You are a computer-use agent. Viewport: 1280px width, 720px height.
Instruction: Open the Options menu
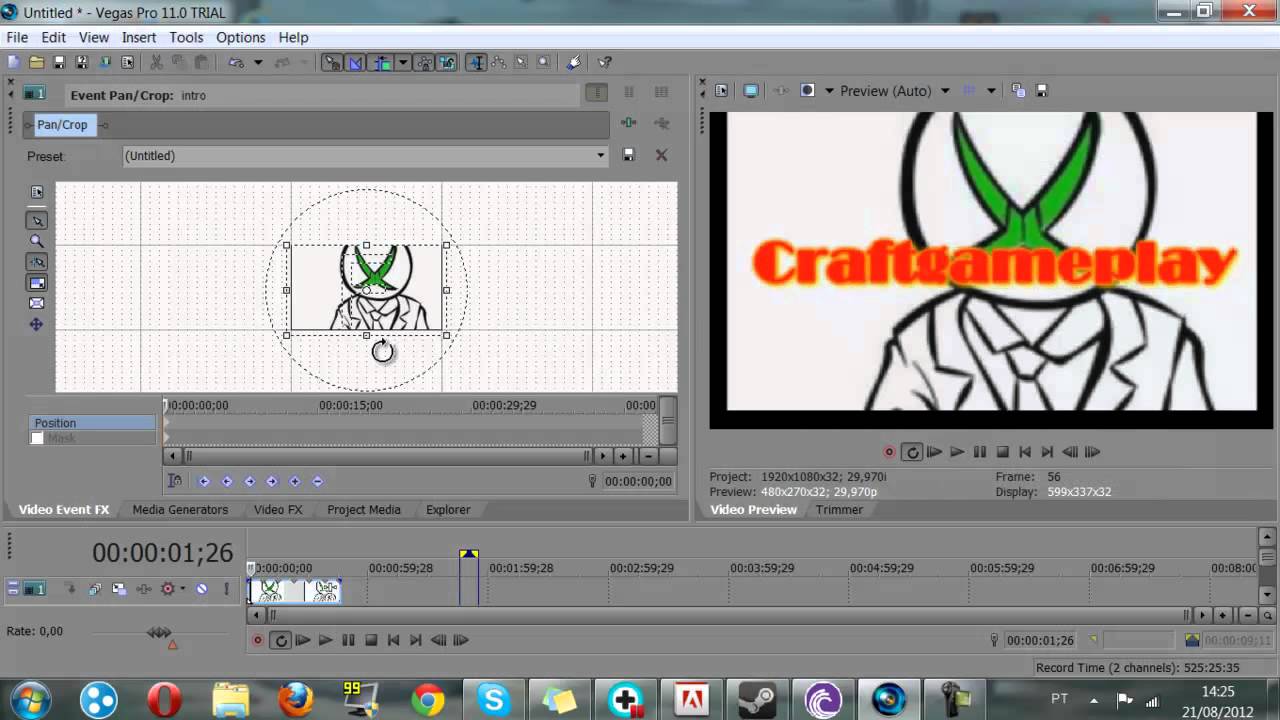click(241, 37)
